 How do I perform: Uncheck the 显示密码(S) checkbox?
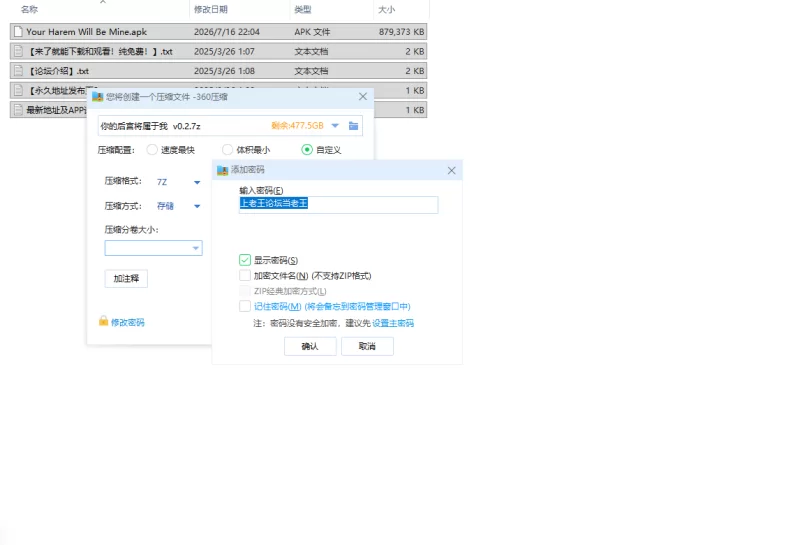(x=245, y=260)
